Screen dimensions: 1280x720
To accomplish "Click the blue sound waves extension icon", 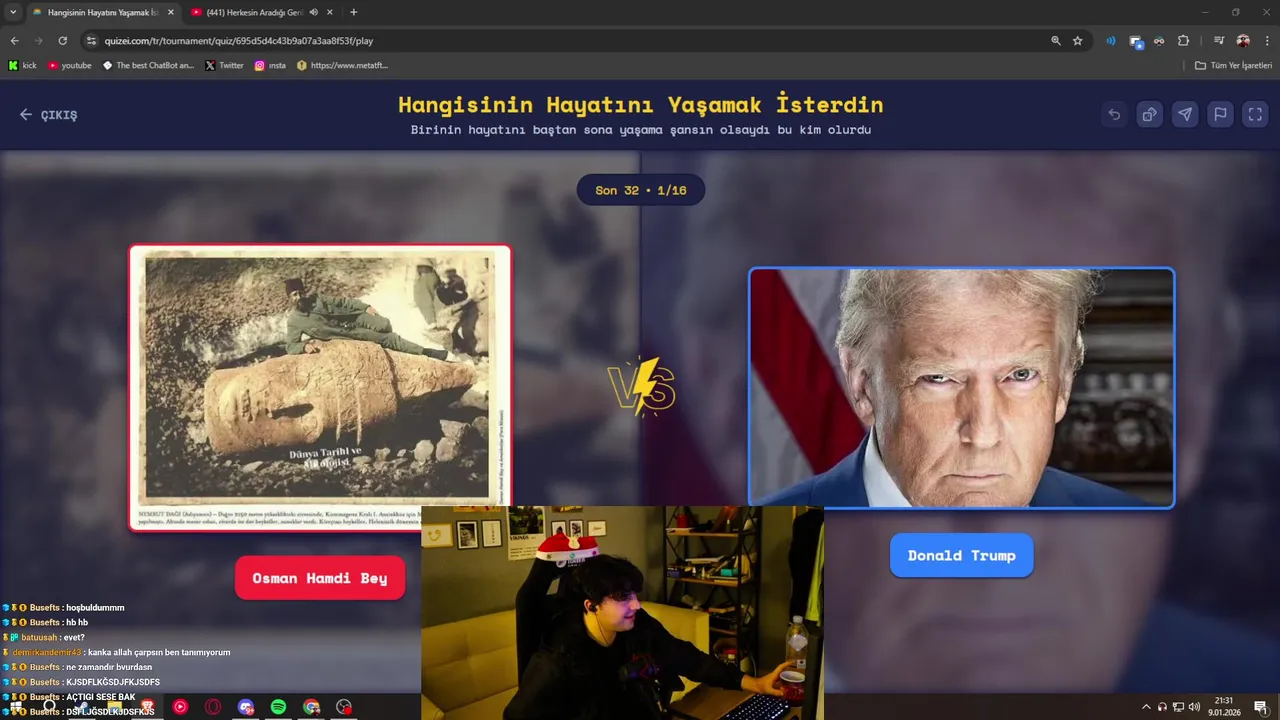I will [x=1110, y=41].
